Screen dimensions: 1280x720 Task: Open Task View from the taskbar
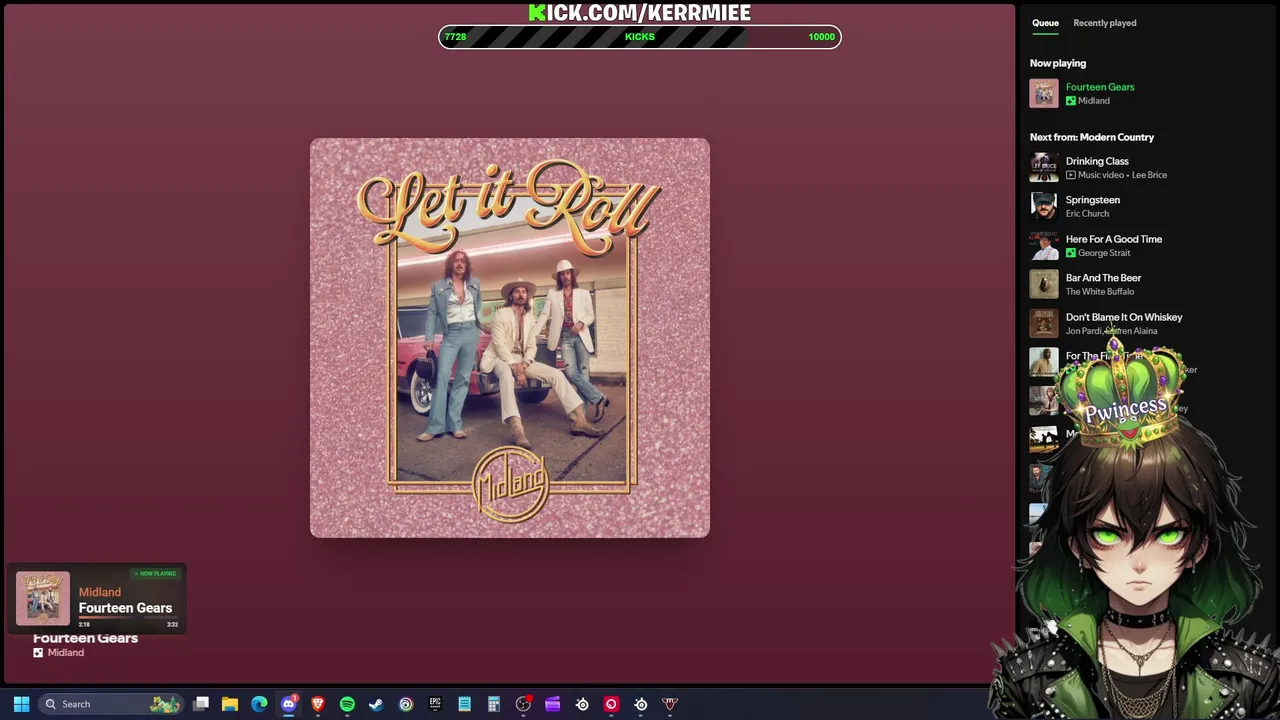coord(201,704)
